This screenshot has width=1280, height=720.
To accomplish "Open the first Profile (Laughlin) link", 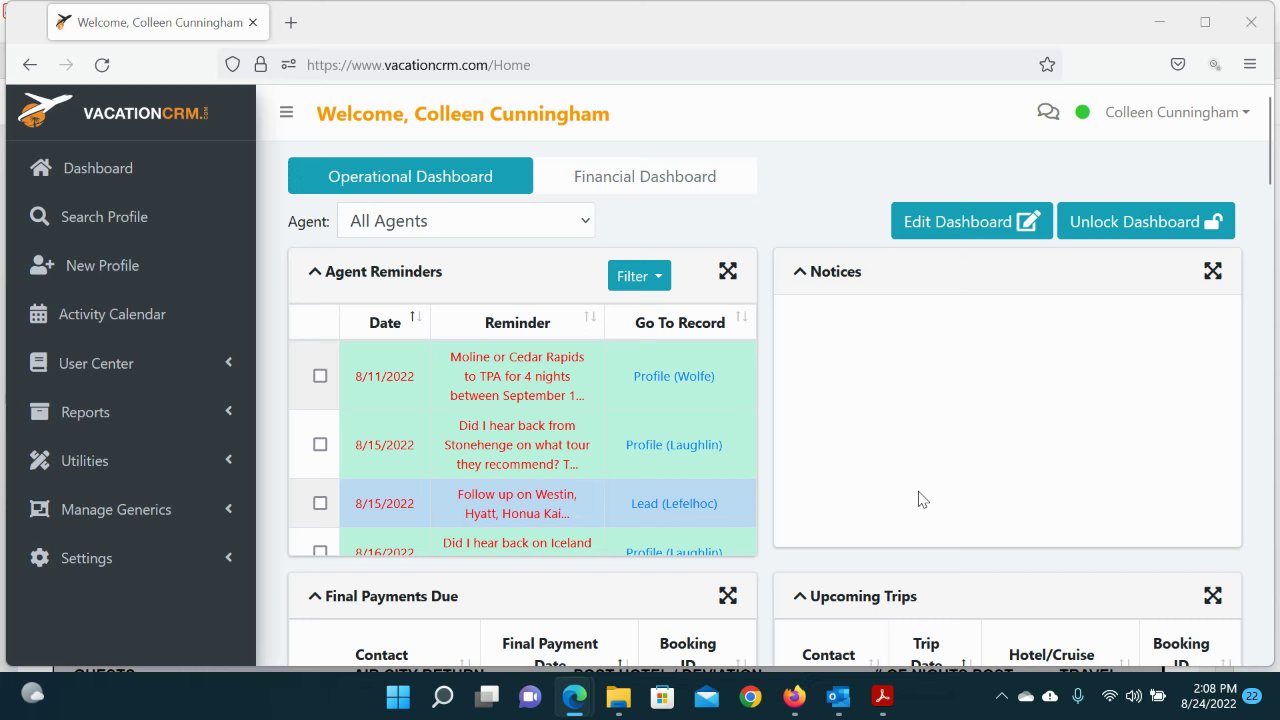I will (674, 444).
